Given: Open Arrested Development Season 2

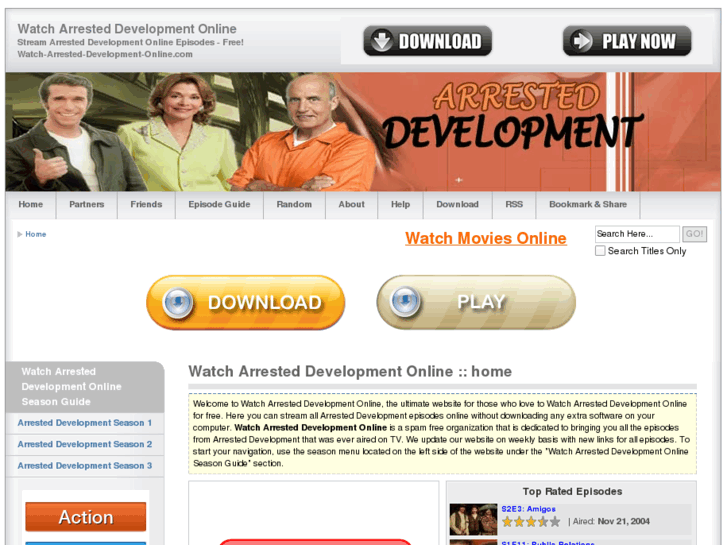Looking at the screenshot, I should click(x=85, y=444).
